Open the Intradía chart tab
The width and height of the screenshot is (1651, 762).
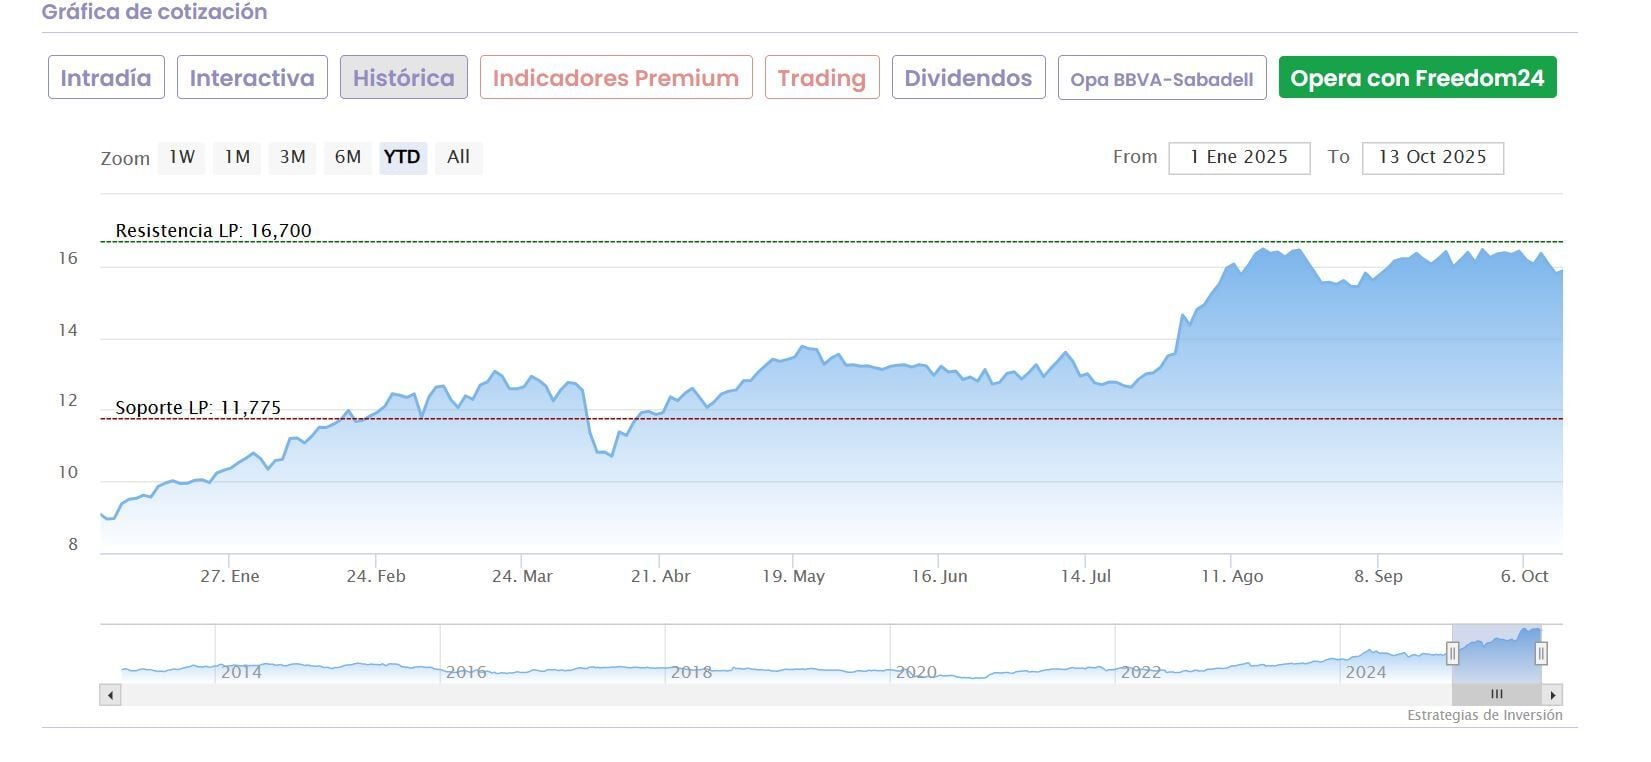[106, 78]
